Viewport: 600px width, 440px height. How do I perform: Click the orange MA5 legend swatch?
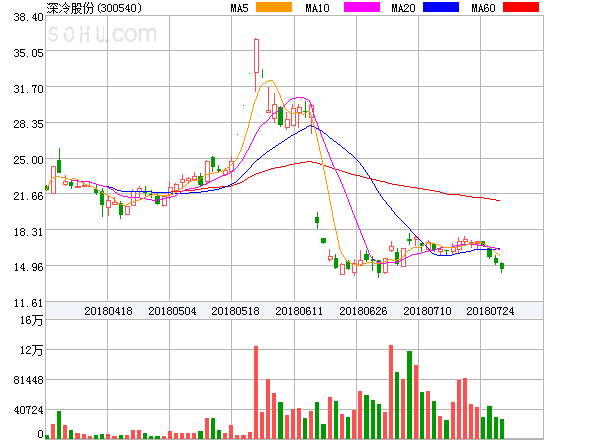pos(274,7)
